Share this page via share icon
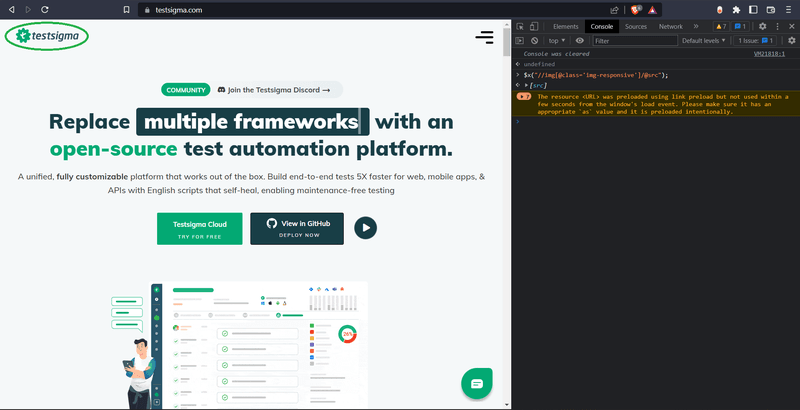Image resolution: width=800 pixels, height=410 pixels. click(x=614, y=10)
